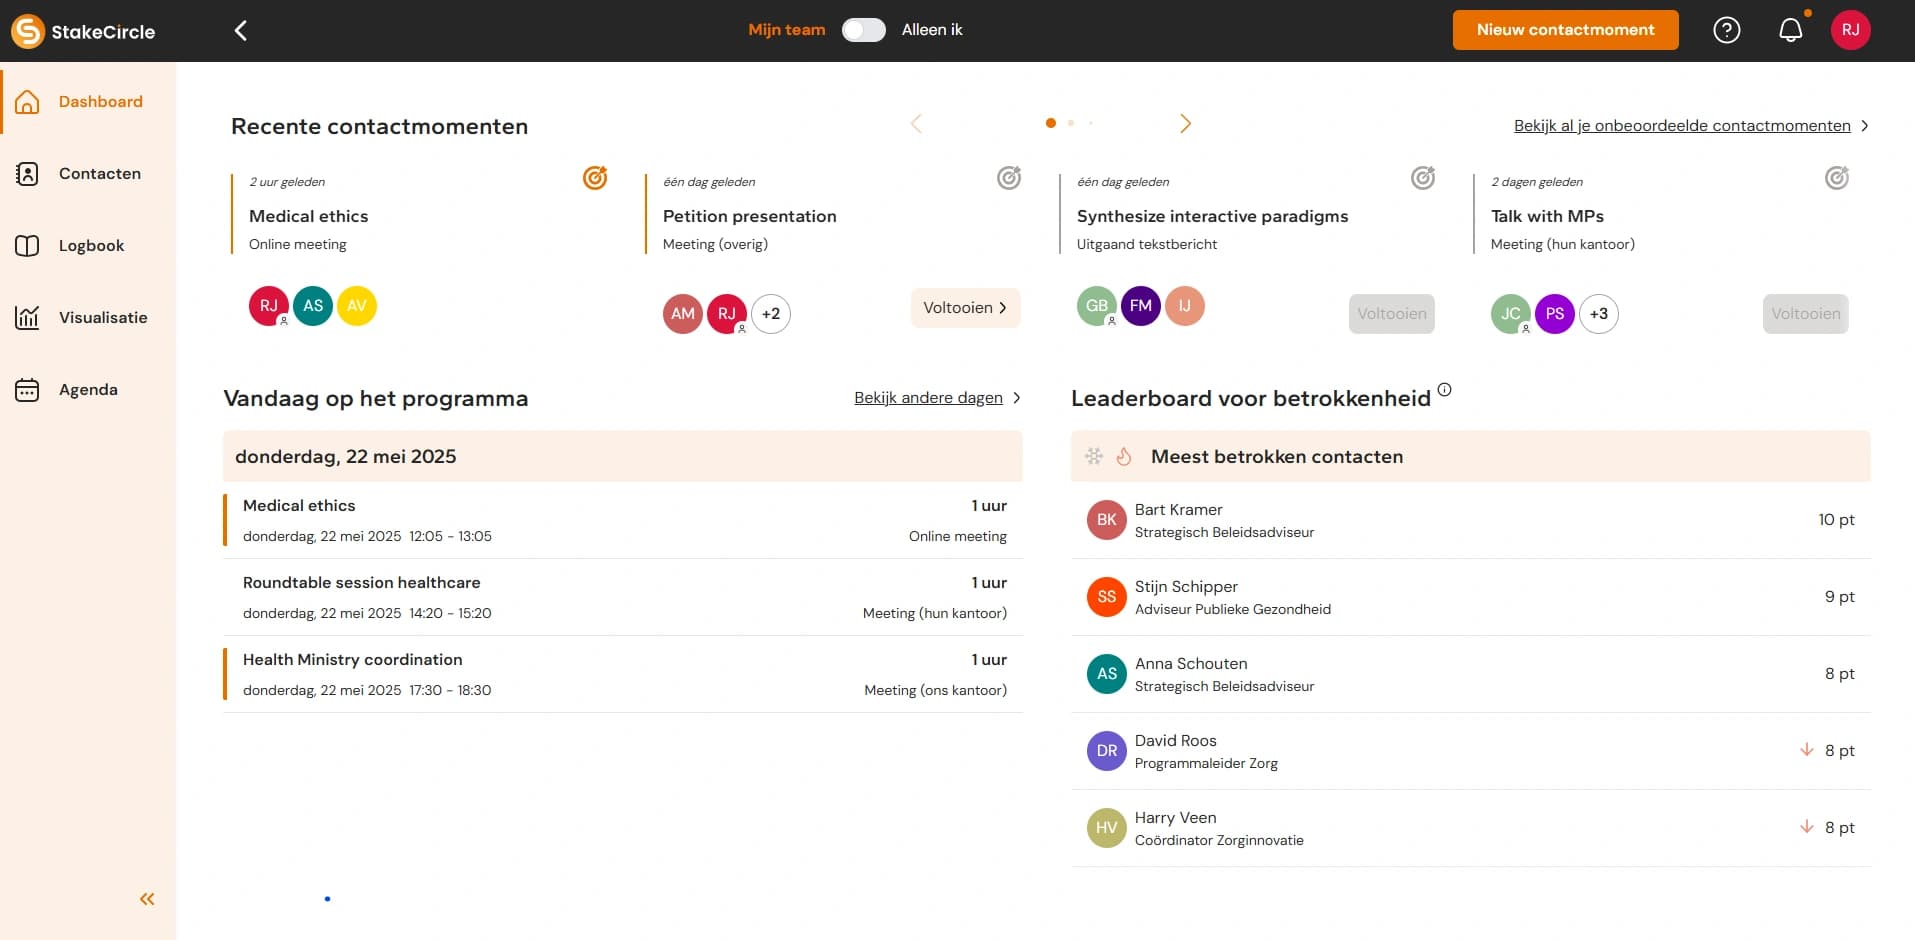Image resolution: width=1915 pixels, height=940 pixels.
Task: Select the flame icon in leaderboard header
Action: click(1124, 457)
